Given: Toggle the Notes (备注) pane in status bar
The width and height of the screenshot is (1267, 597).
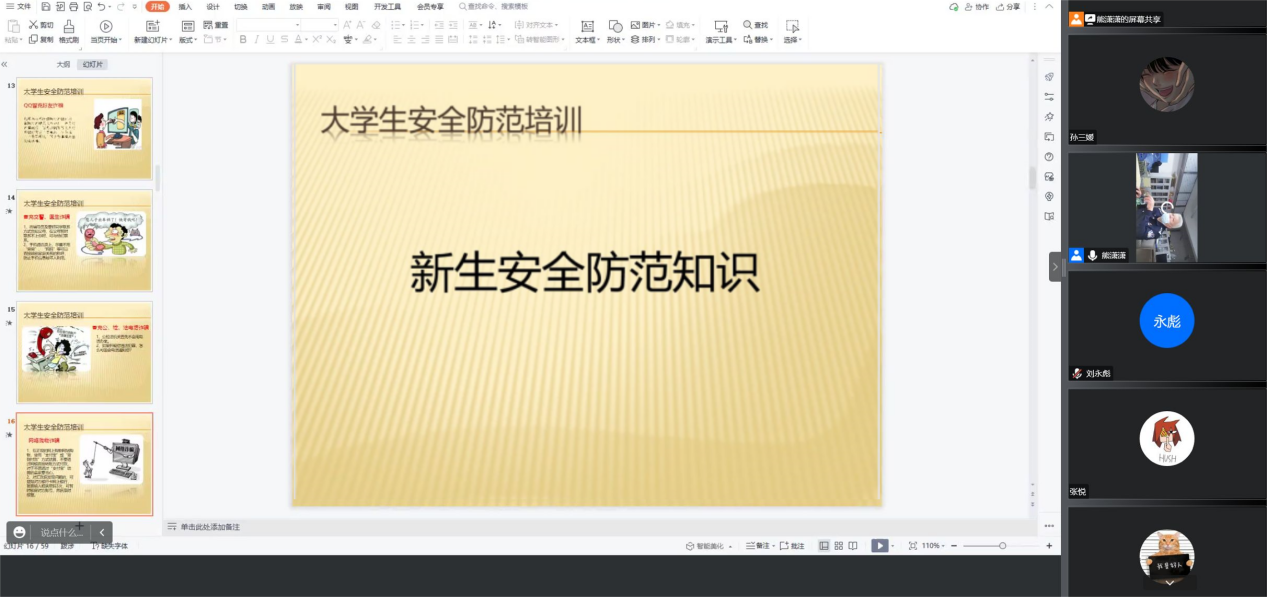Looking at the screenshot, I should coord(761,546).
